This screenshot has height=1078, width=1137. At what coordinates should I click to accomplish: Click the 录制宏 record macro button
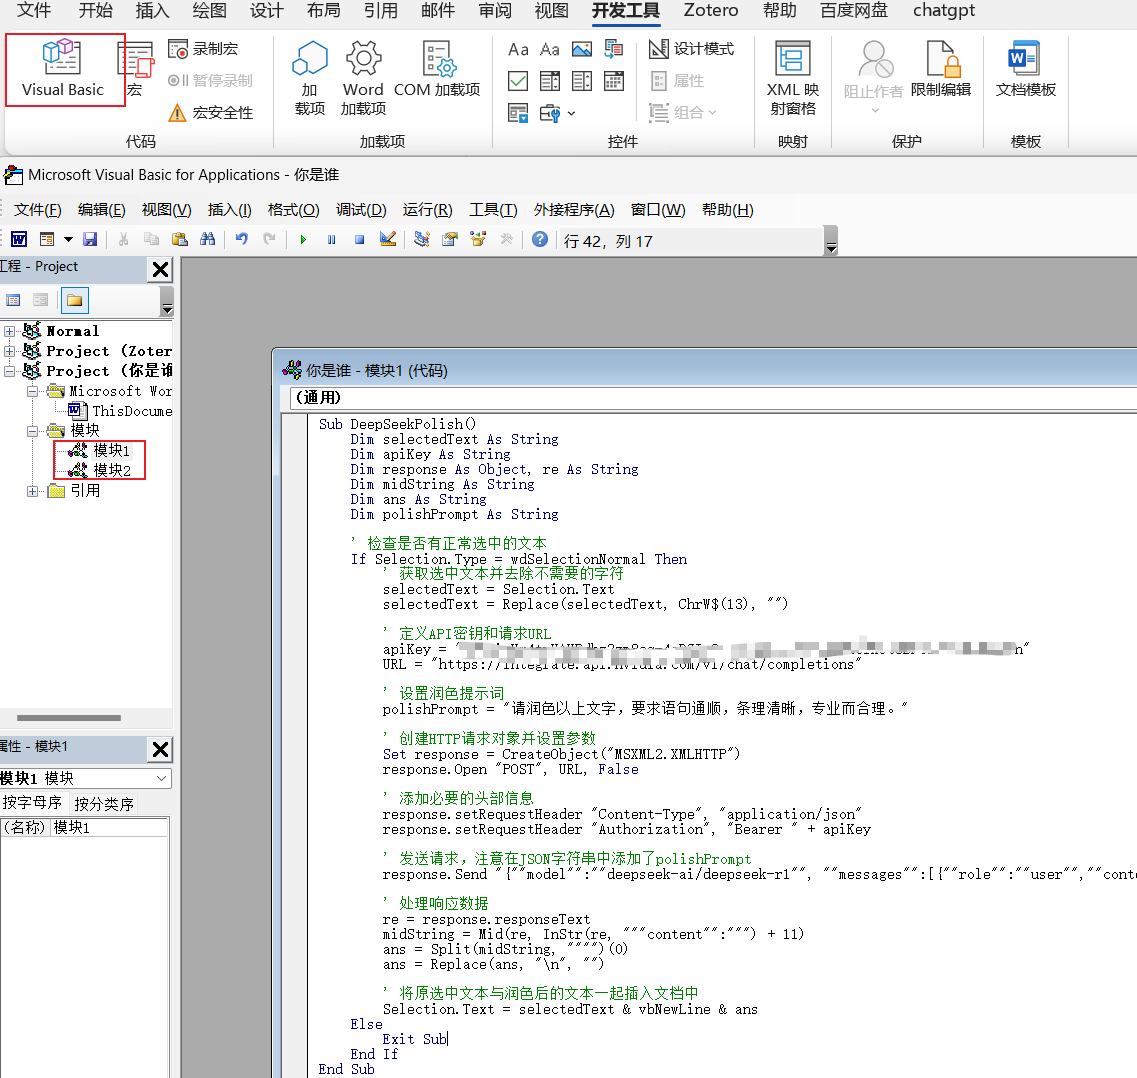tap(203, 49)
